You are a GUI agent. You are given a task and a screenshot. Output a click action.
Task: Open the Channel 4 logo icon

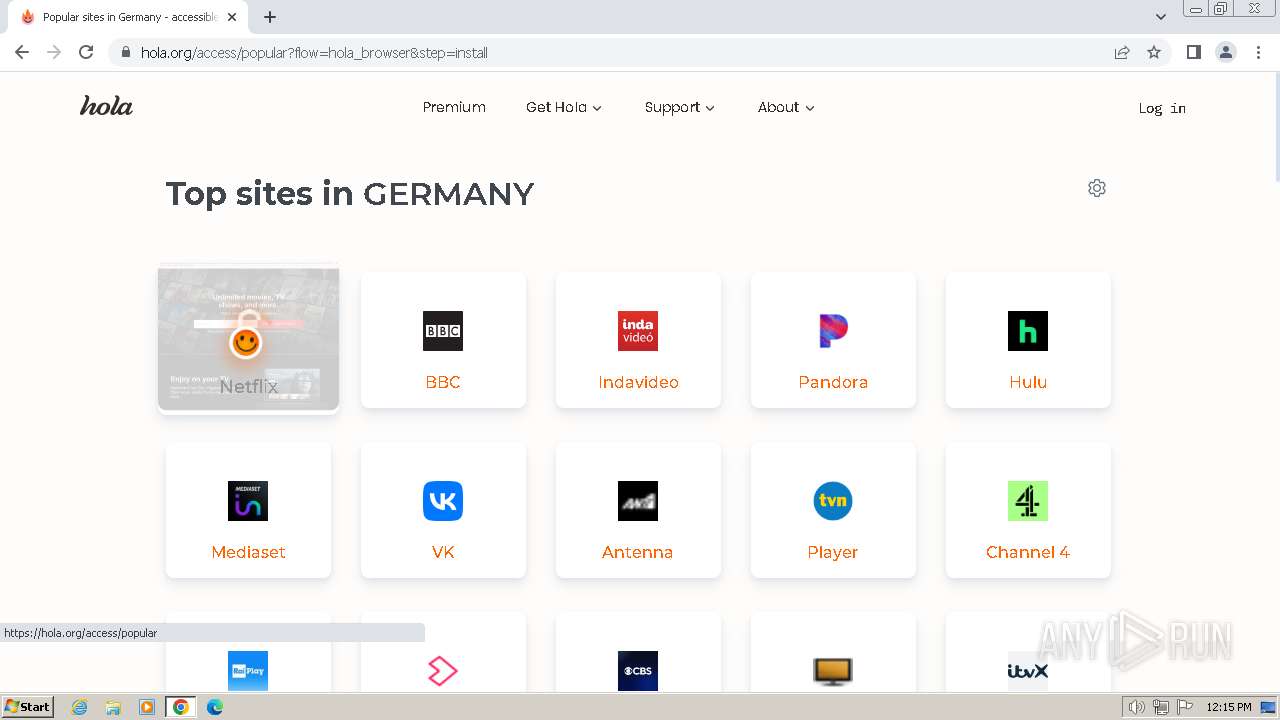pyautogui.click(x=1028, y=501)
